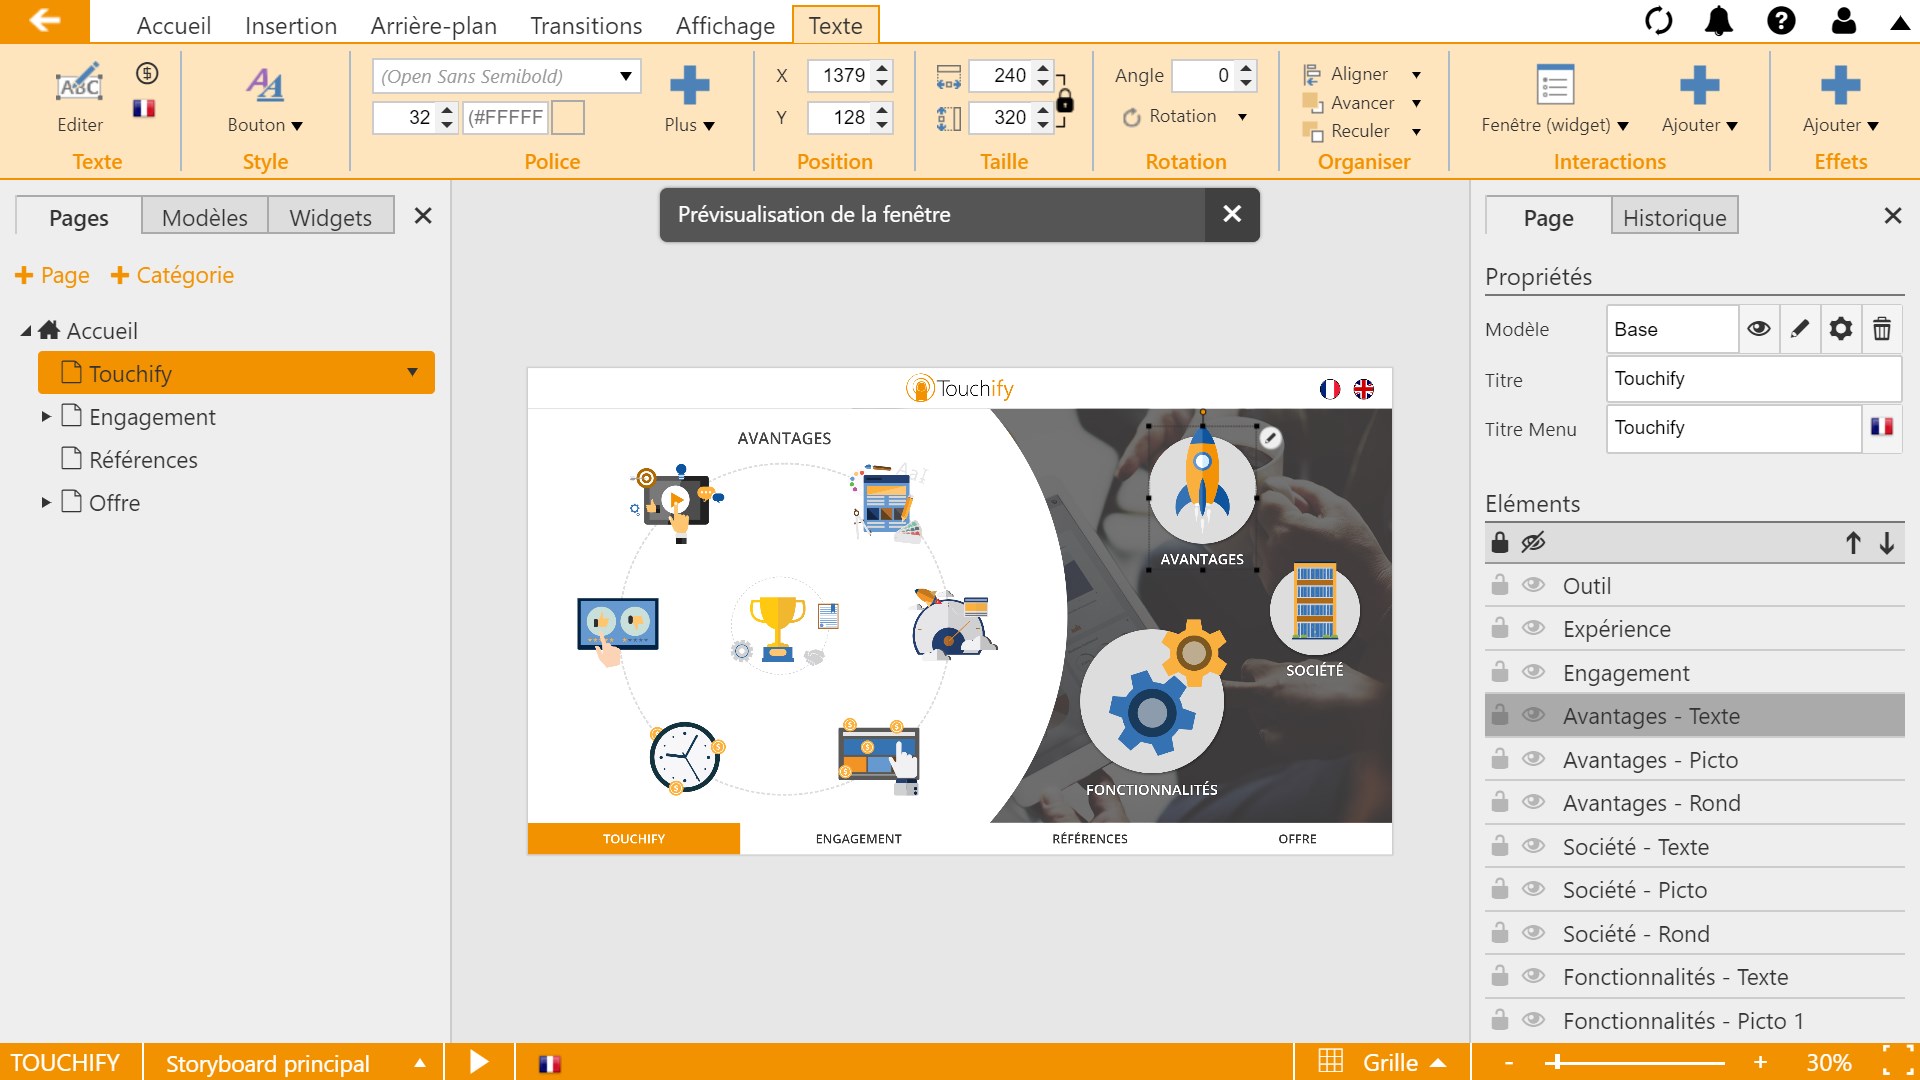Collapse the ribbon with top-right arrow
1920x1080 pixels.
[x=1900, y=23]
